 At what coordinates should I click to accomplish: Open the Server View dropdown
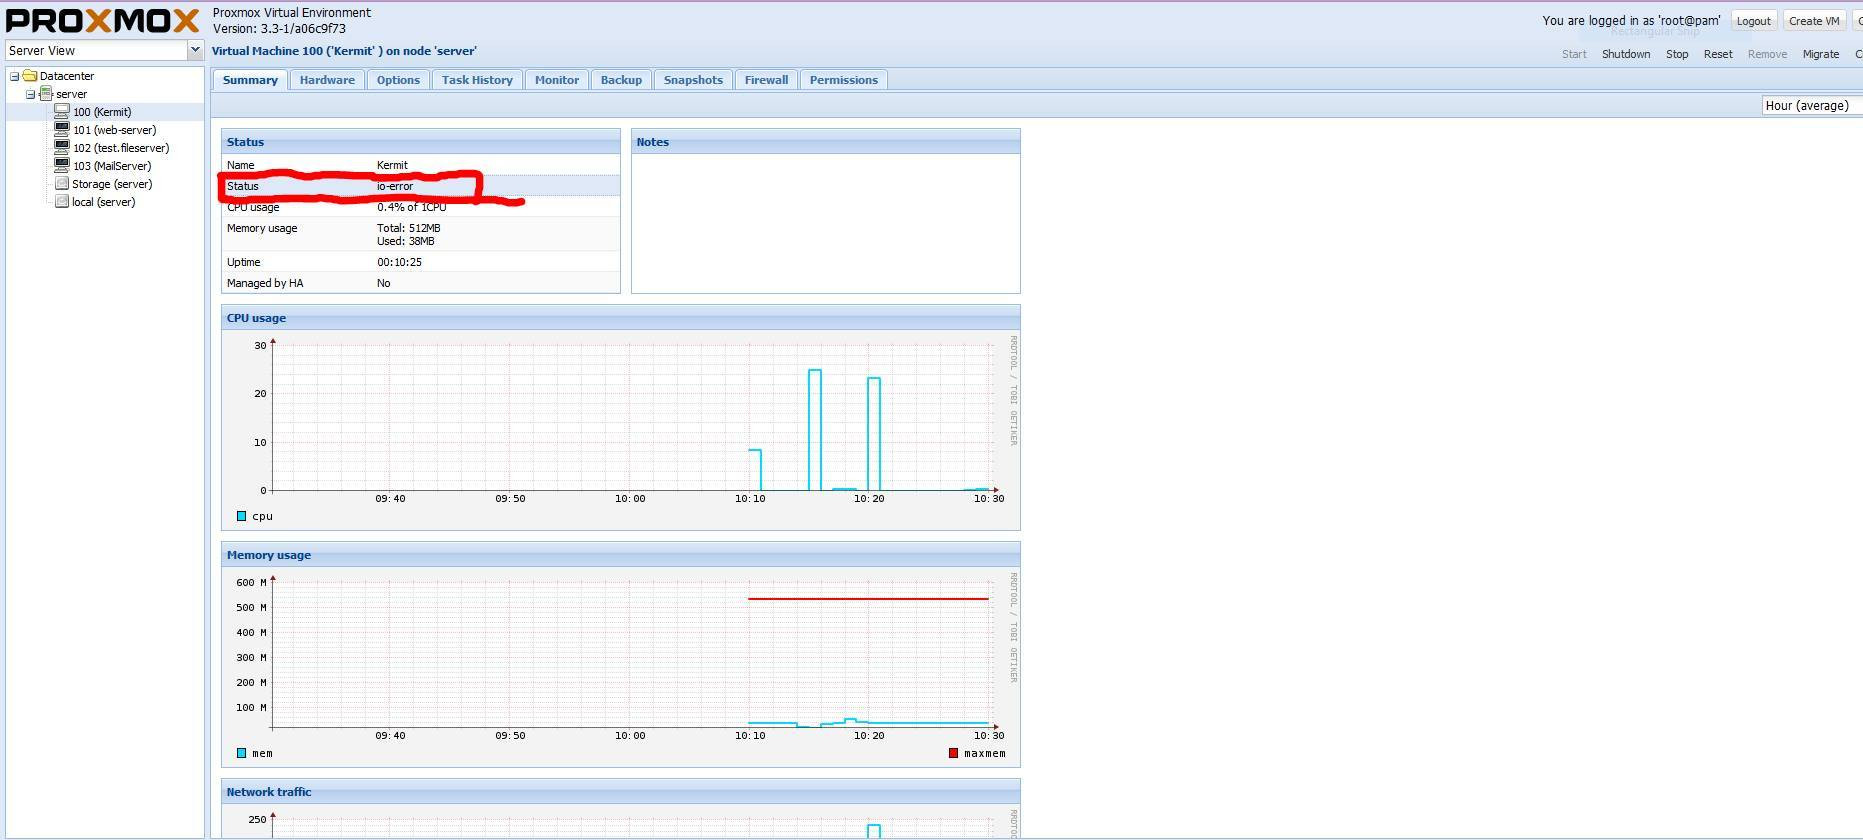click(195, 50)
